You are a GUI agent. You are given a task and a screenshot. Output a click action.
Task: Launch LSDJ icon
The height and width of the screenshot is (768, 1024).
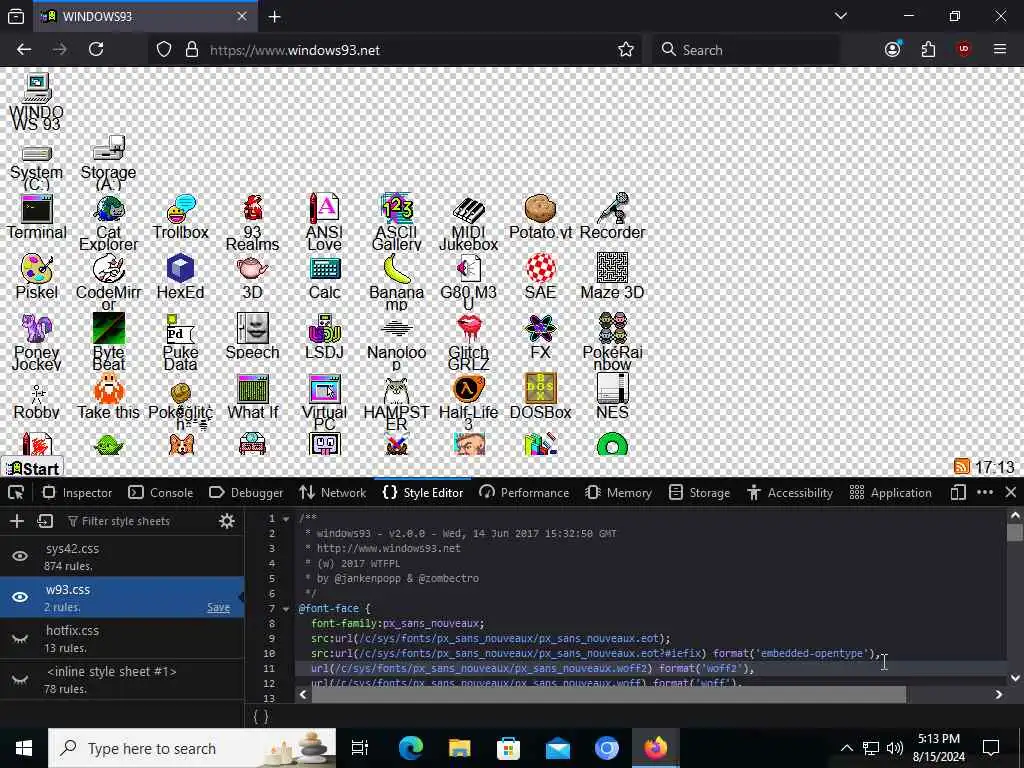(325, 338)
